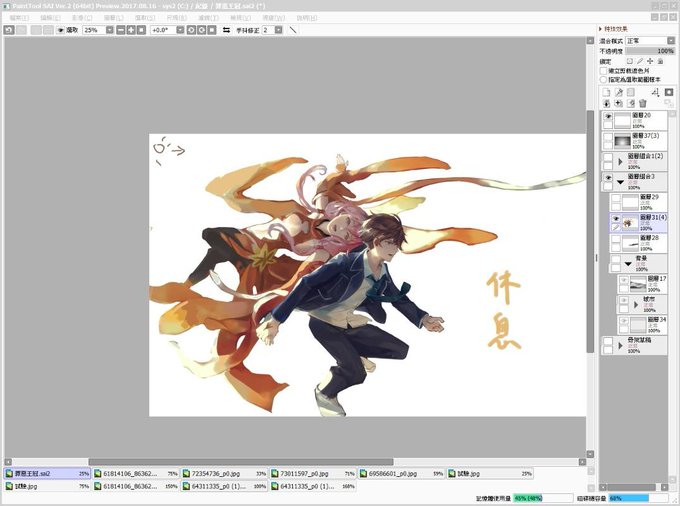Show layer 圖層37(3) via visibility box
The height and width of the screenshot is (506, 680).
[608, 137]
